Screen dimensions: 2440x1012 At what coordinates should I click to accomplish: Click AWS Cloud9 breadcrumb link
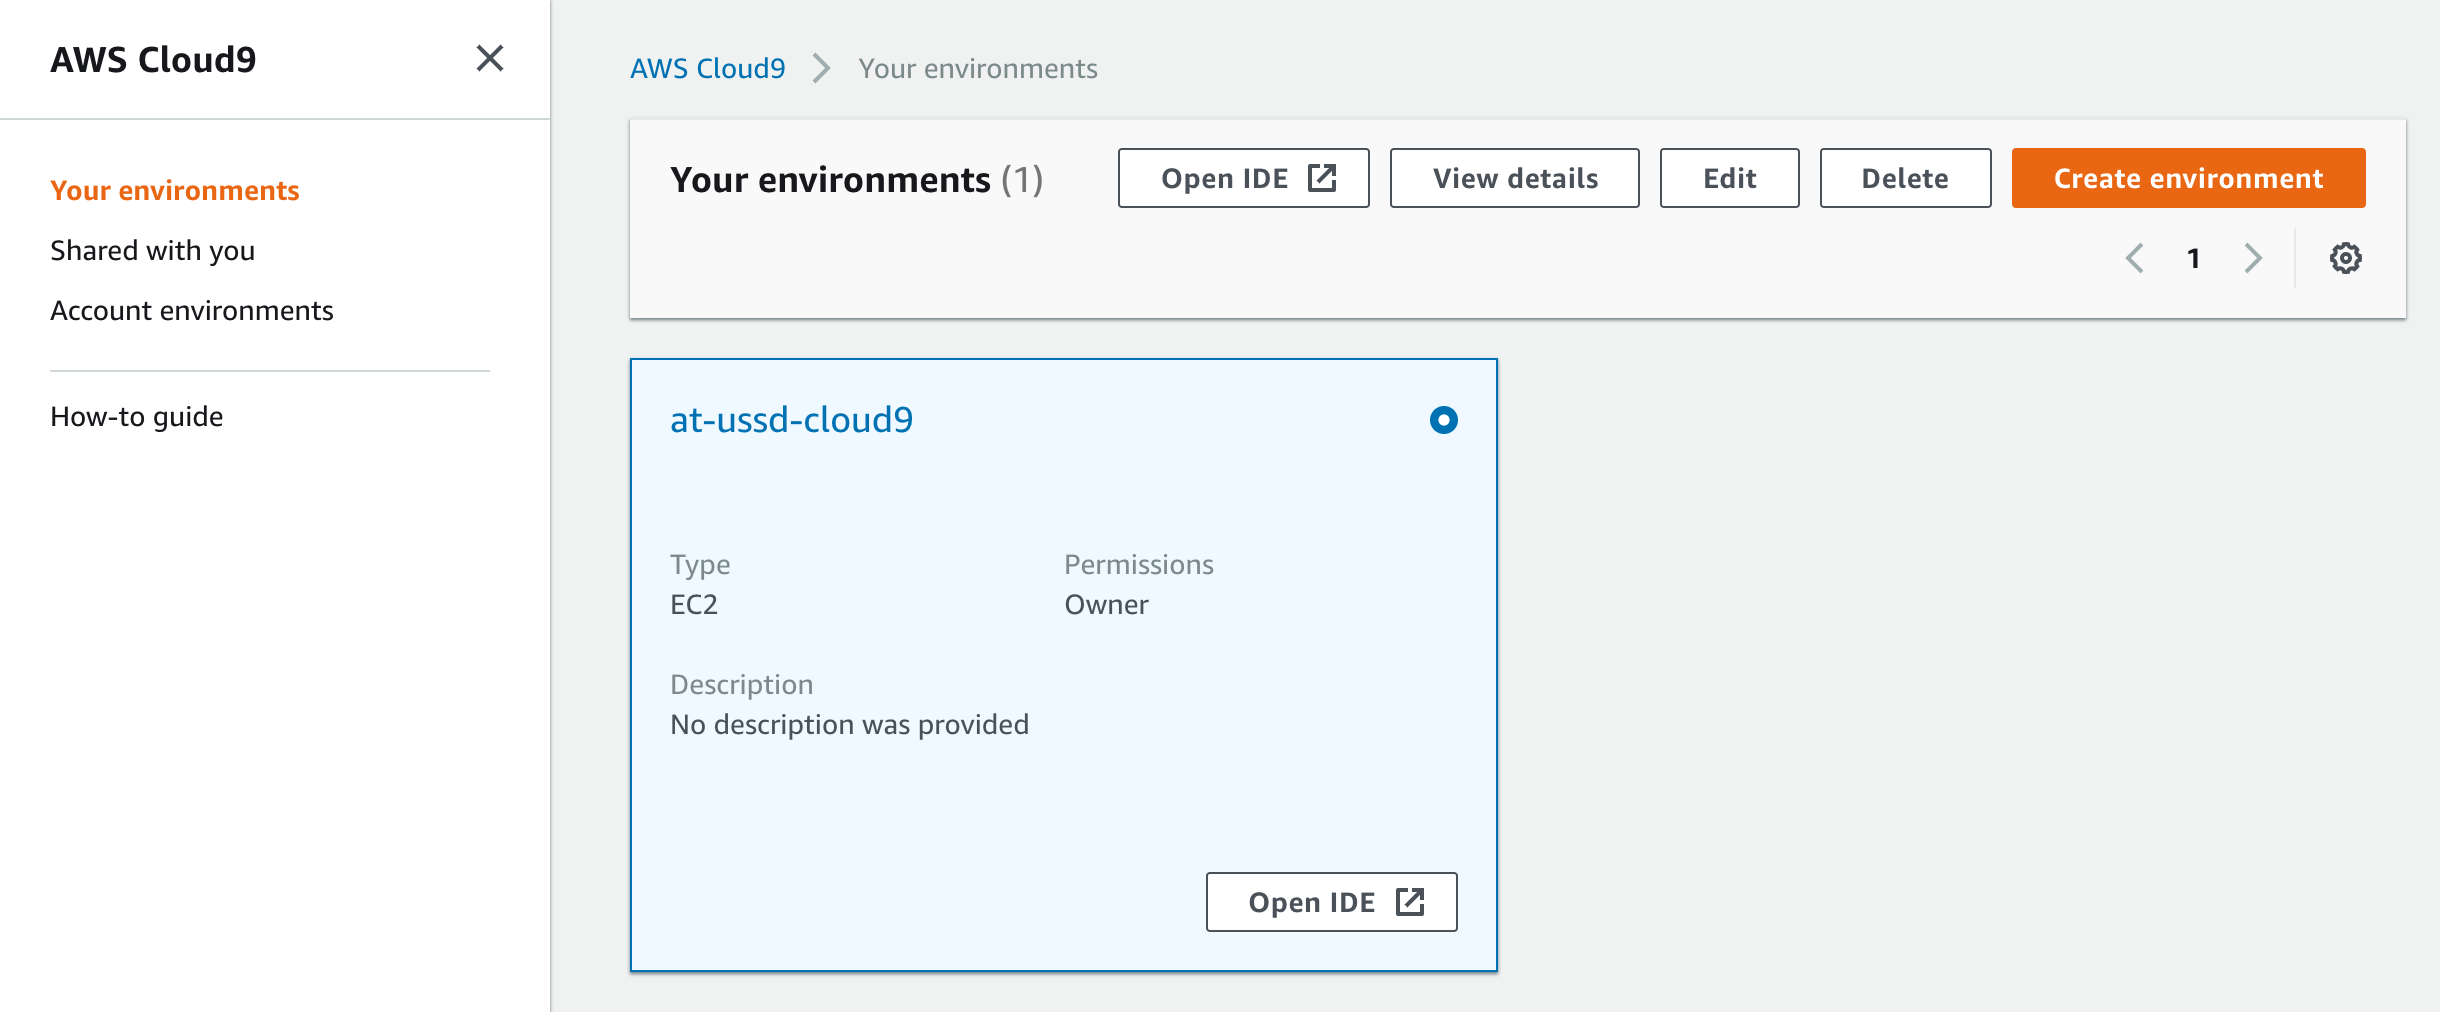(x=707, y=68)
